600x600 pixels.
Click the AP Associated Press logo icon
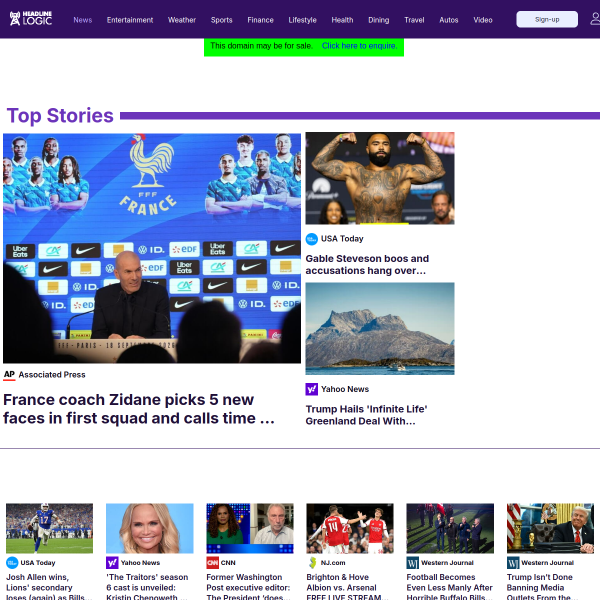pos(9,375)
